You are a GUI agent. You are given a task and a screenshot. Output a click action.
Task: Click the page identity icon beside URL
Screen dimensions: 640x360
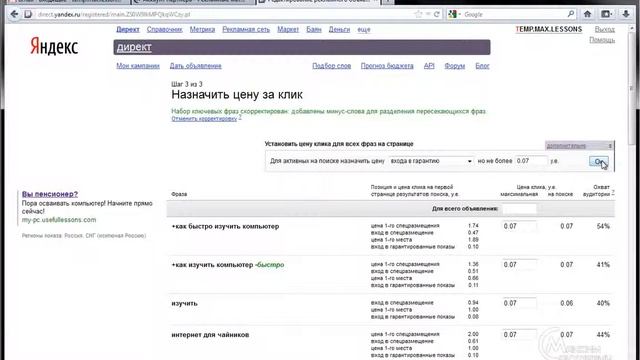point(28,14)
